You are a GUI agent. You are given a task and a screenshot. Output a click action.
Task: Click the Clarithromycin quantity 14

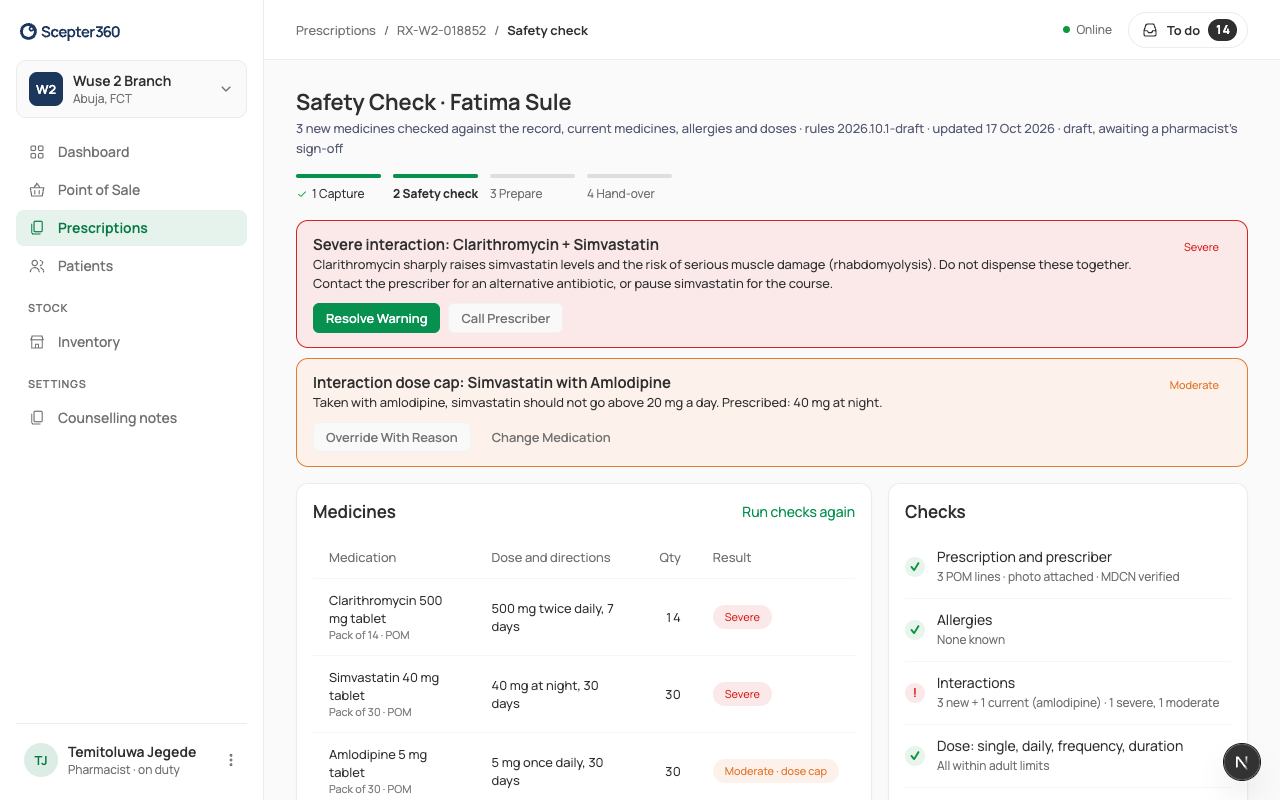click(x=673, y=617)
